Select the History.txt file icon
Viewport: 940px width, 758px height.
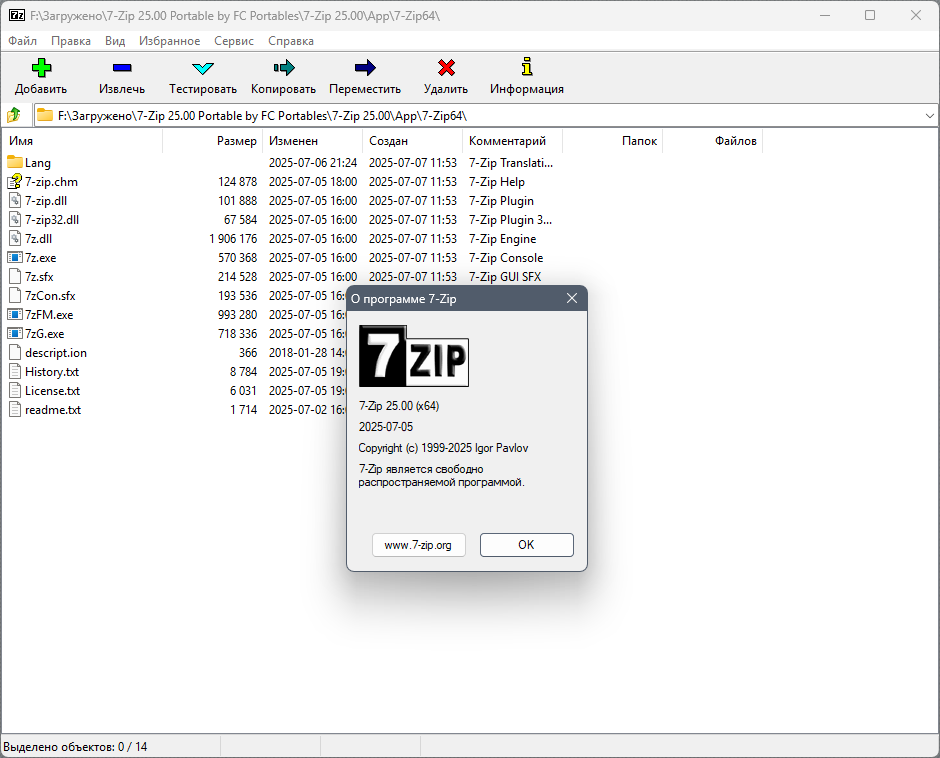tap(14, 371)
